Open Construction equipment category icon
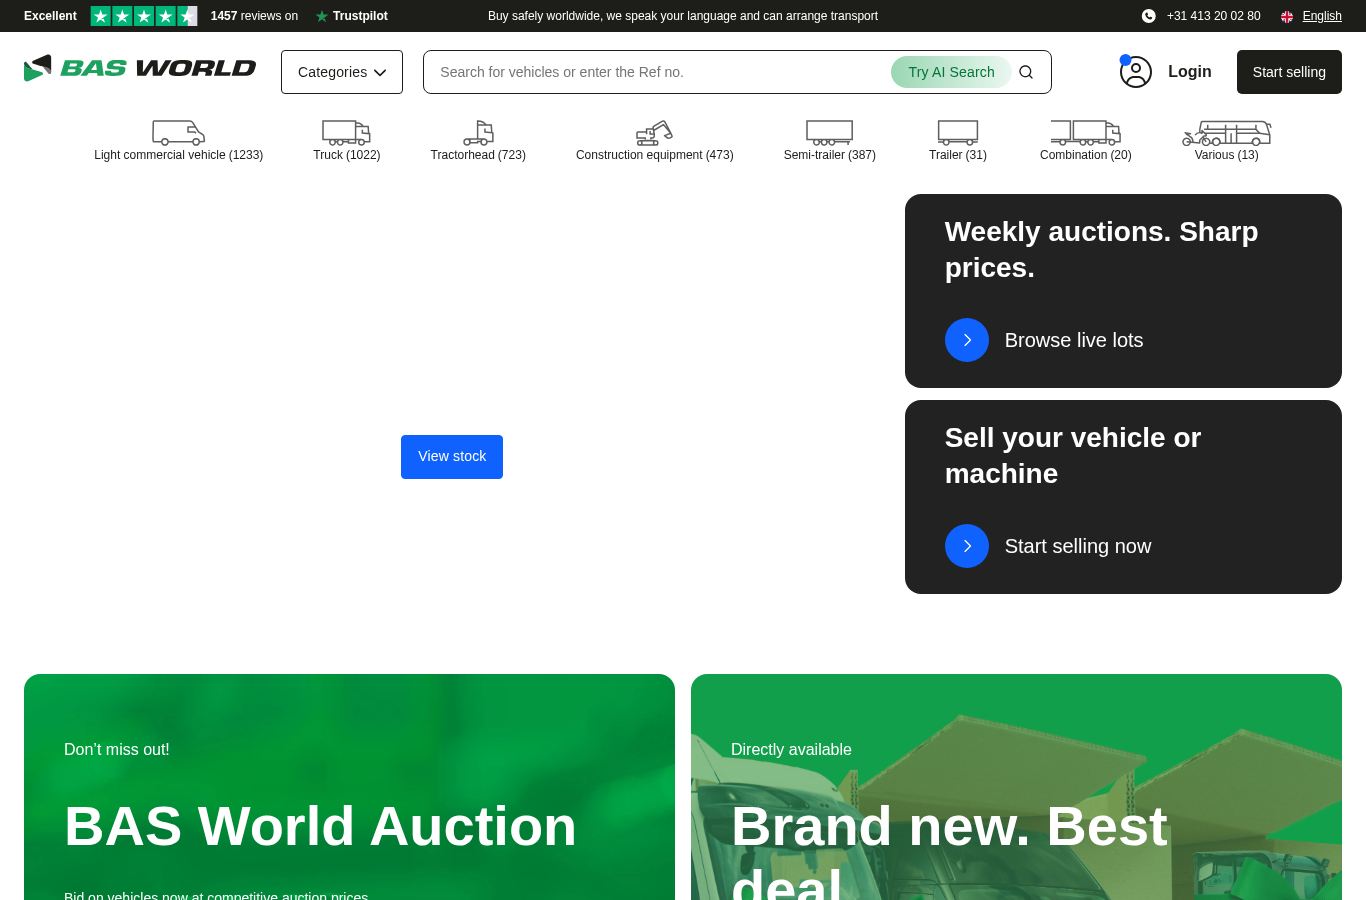The image size is (1366, 900). point(654,133)
